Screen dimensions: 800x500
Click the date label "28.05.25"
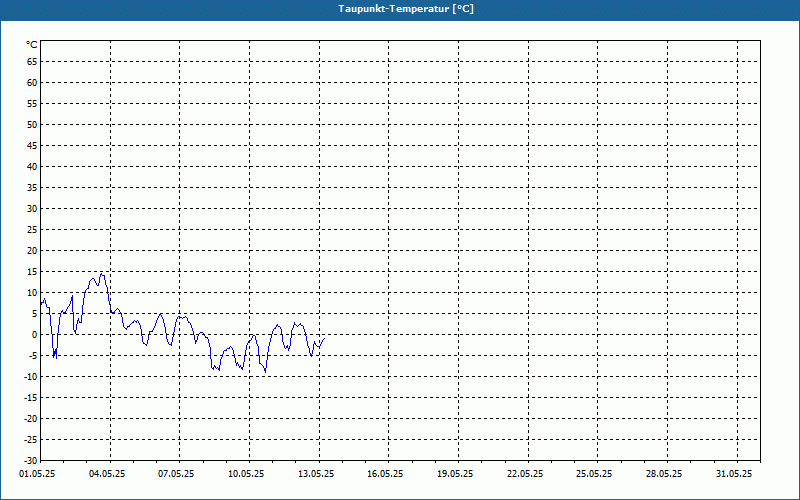[x=664, y=474]
